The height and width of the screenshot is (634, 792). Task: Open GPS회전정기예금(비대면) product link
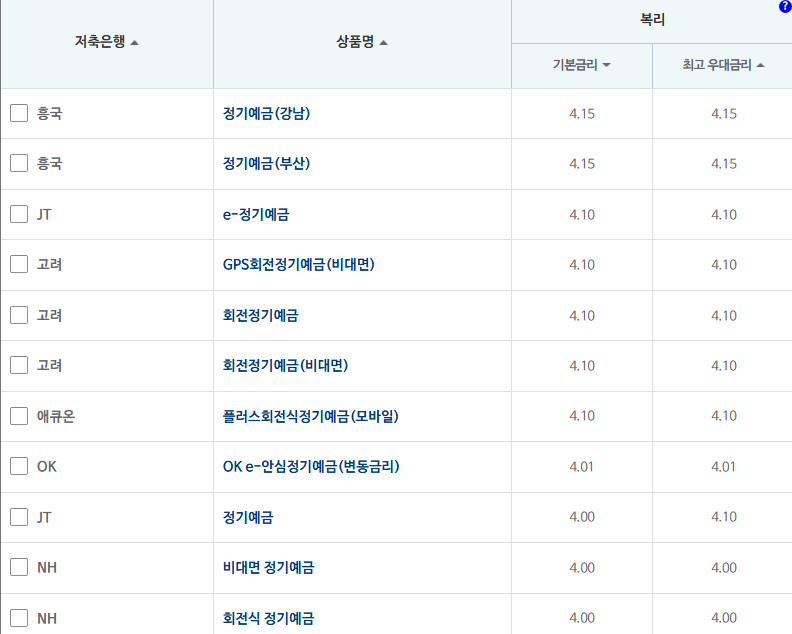[x=299, y=264]
